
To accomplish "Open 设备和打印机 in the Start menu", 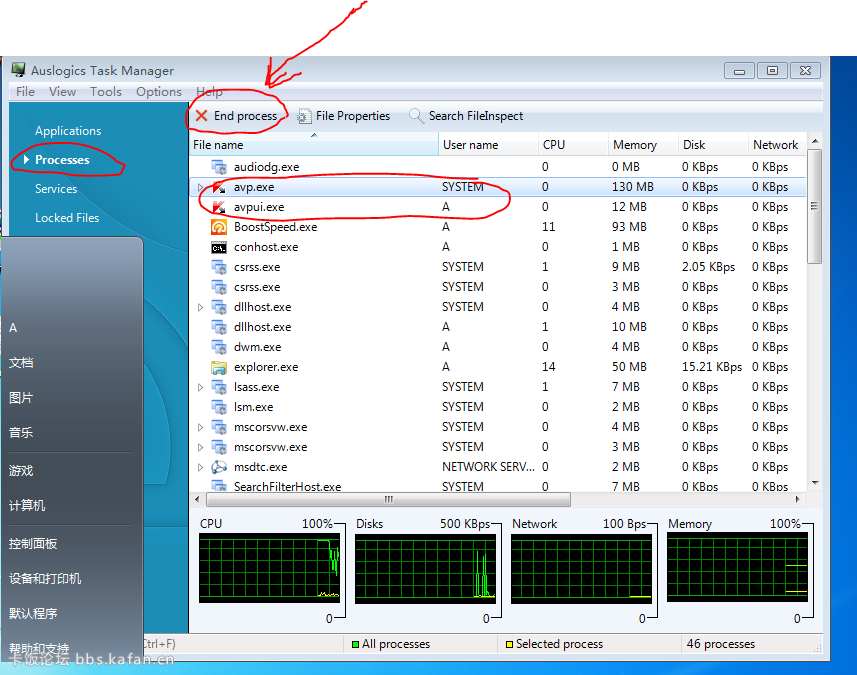I will point(45,579).
